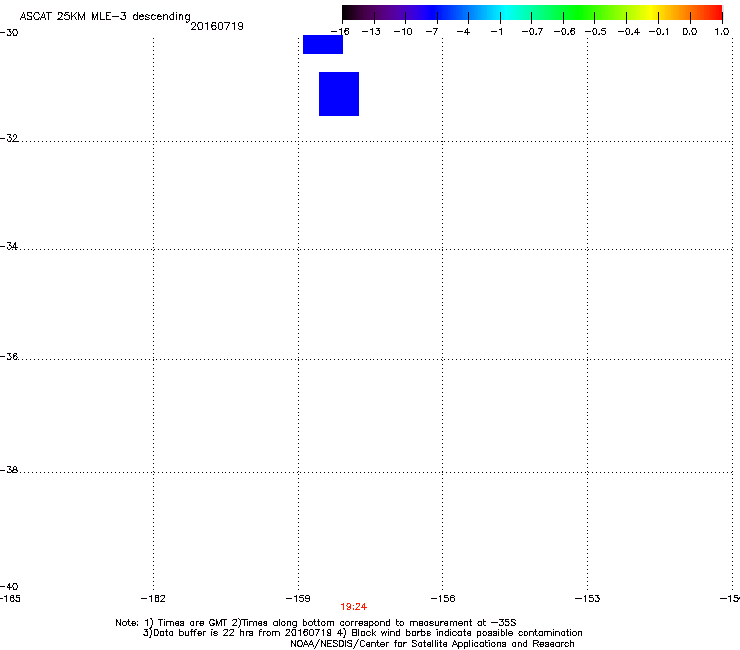
Task: Click the color bar above label -1
Action: point(500,12)
